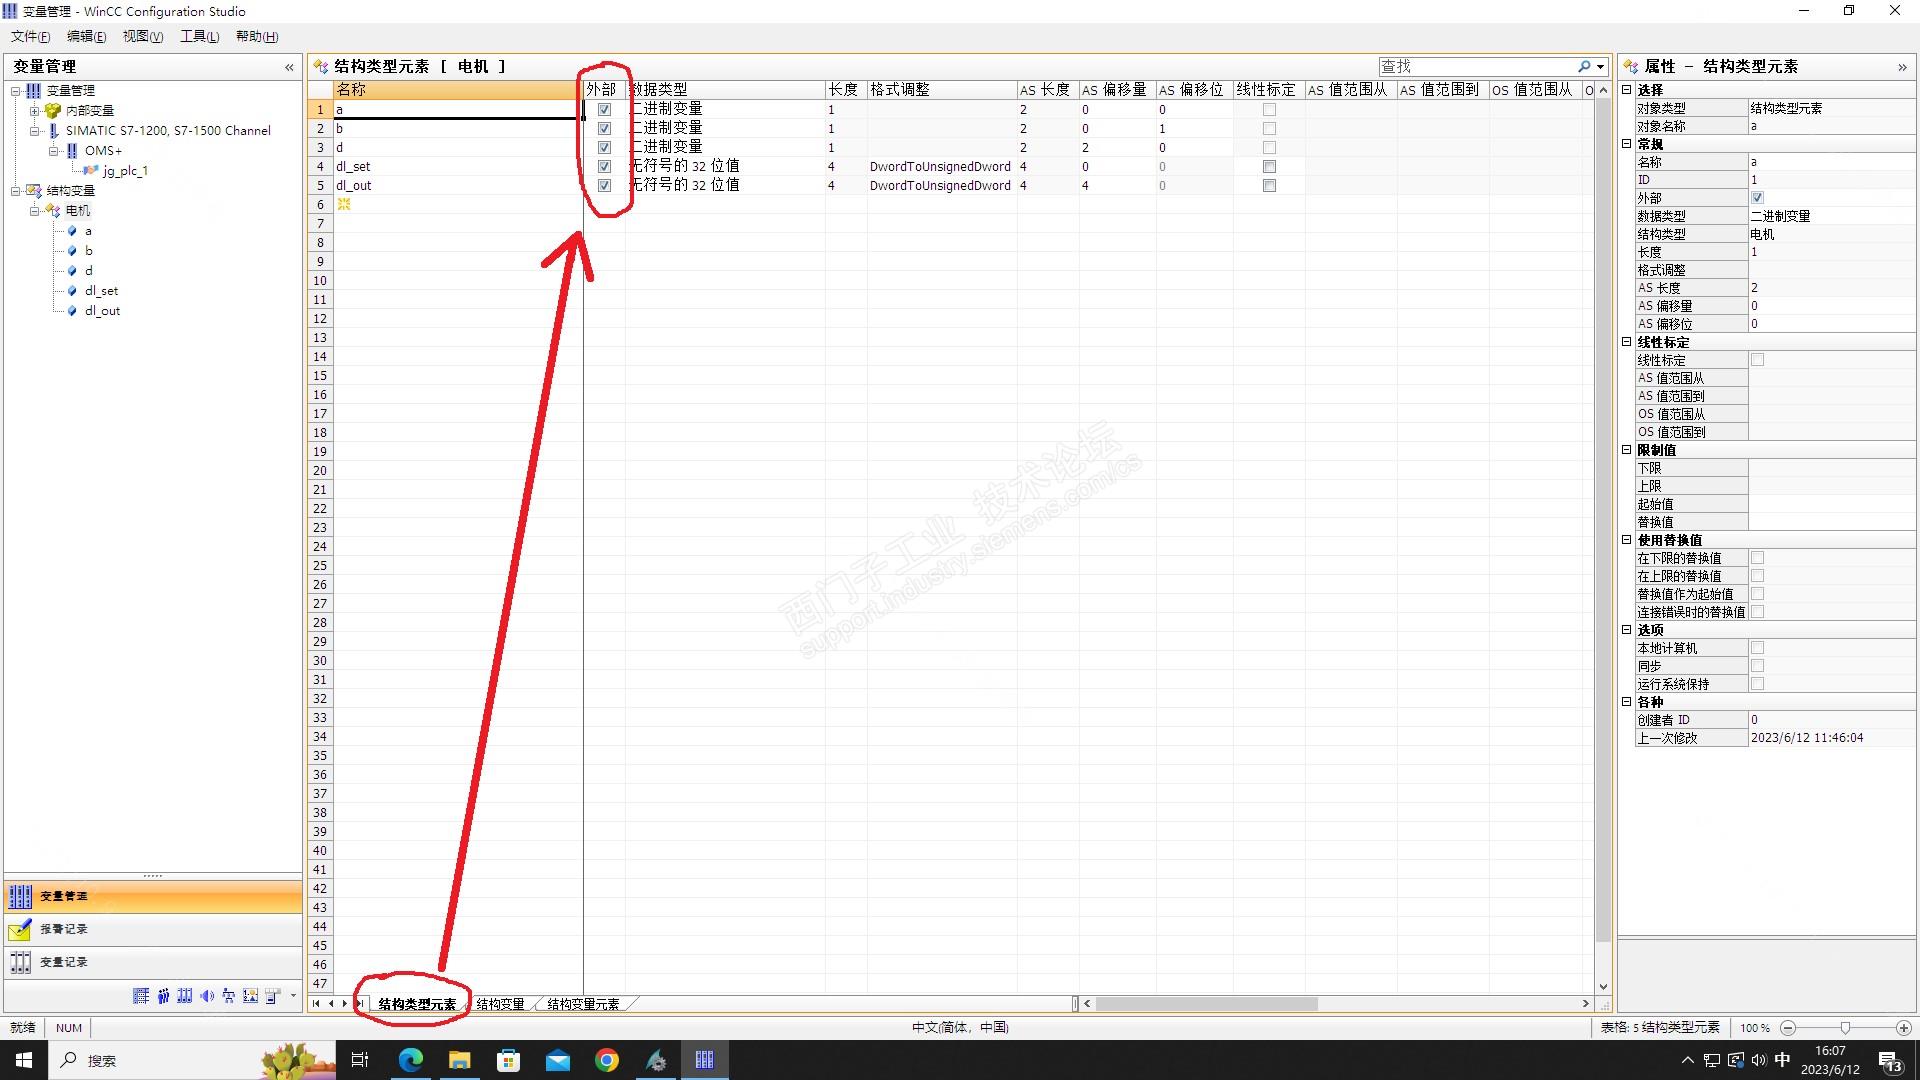Switch to the 结构变量元素 tab
The height and width of the screenshot is (1080, 1920).
coord(583,1004)
